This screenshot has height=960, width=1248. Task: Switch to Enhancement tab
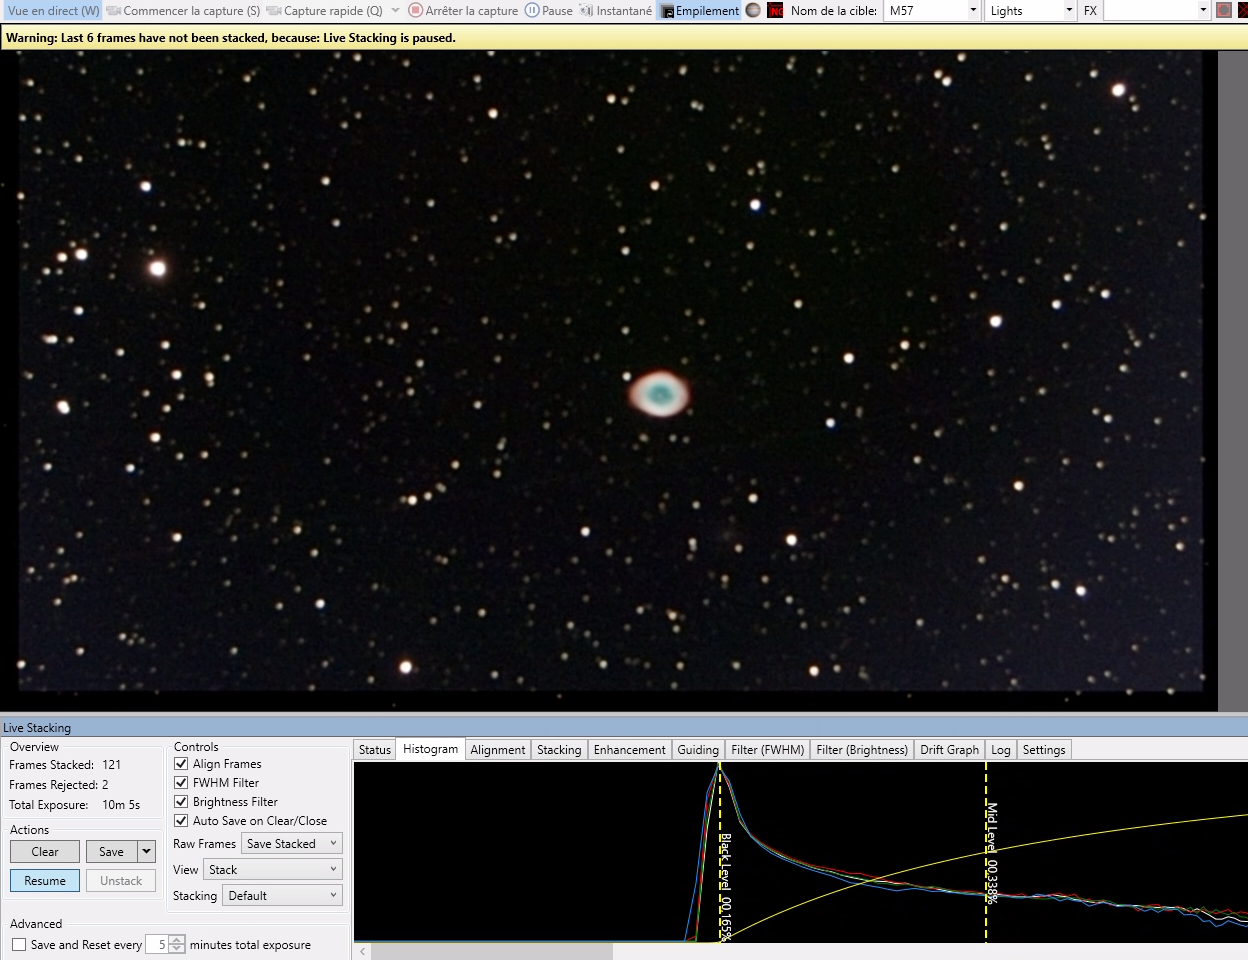[x=629, y=750]
